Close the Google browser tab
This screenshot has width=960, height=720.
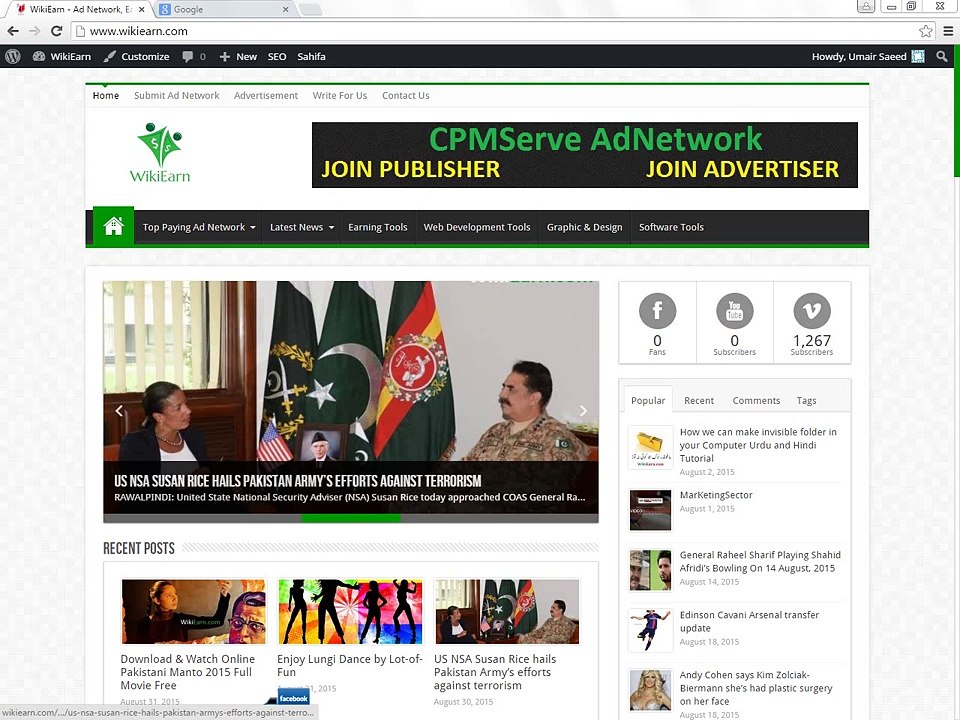tap(285, 9)
